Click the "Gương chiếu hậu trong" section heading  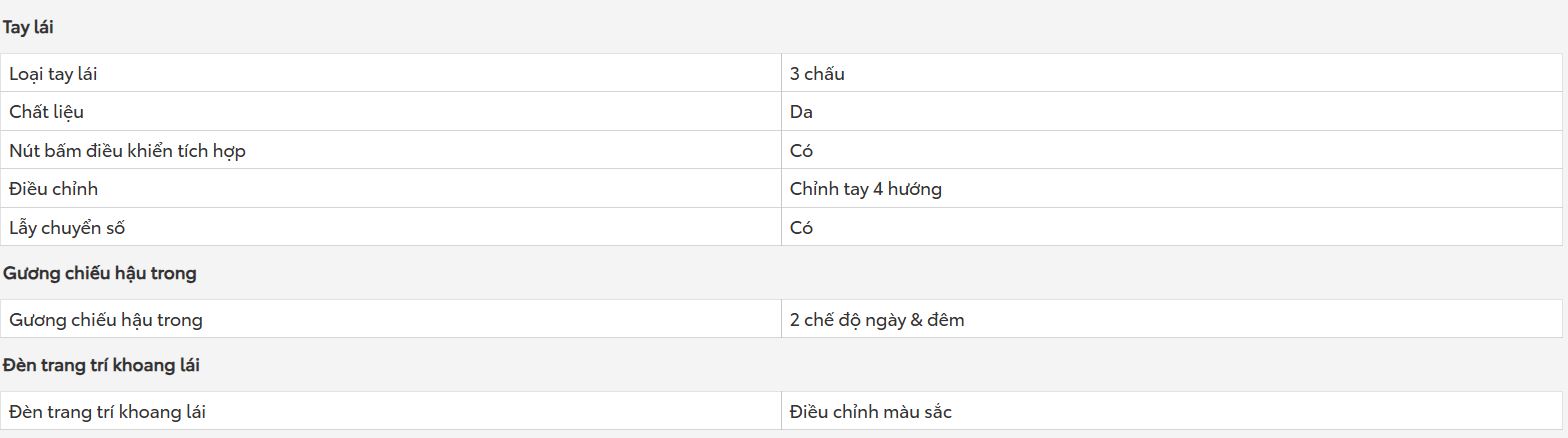[99, 273]
